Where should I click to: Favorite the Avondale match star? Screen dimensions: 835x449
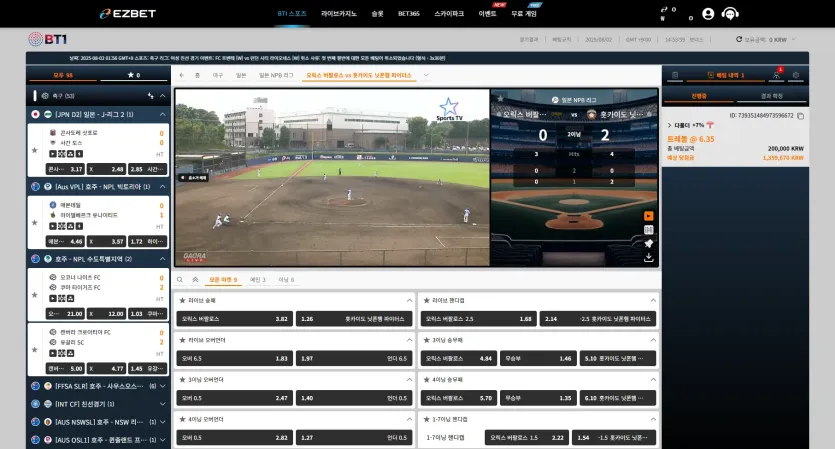point(35,223)
